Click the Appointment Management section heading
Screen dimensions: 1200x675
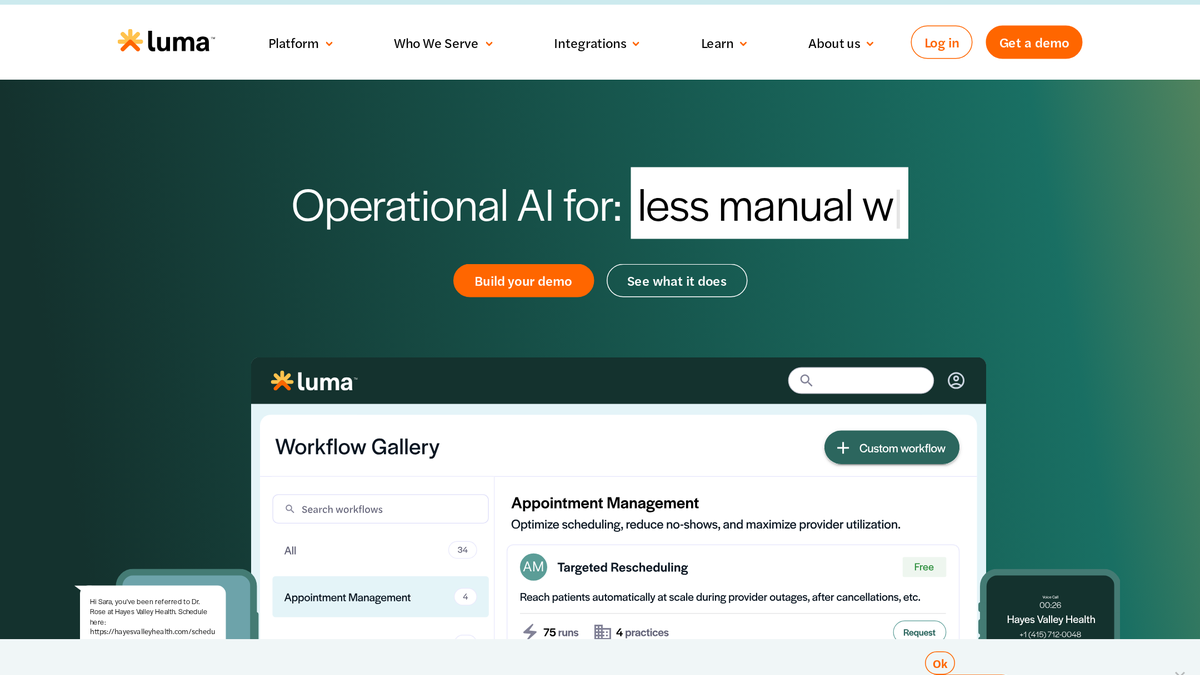[605, 503]
